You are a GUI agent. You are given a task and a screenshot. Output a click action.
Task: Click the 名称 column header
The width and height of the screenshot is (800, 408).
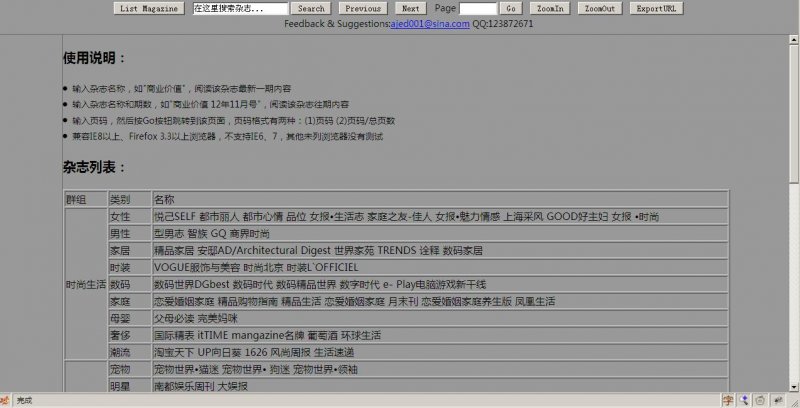[x=164, y=199]
